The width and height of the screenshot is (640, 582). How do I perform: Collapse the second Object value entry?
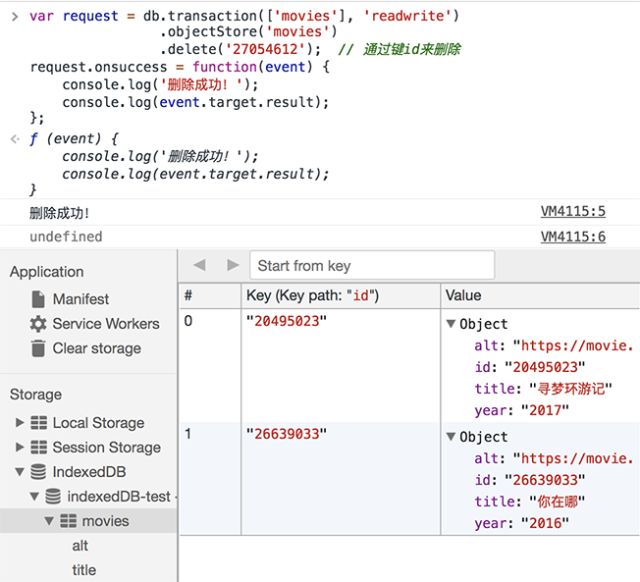(x=451, y=437)
